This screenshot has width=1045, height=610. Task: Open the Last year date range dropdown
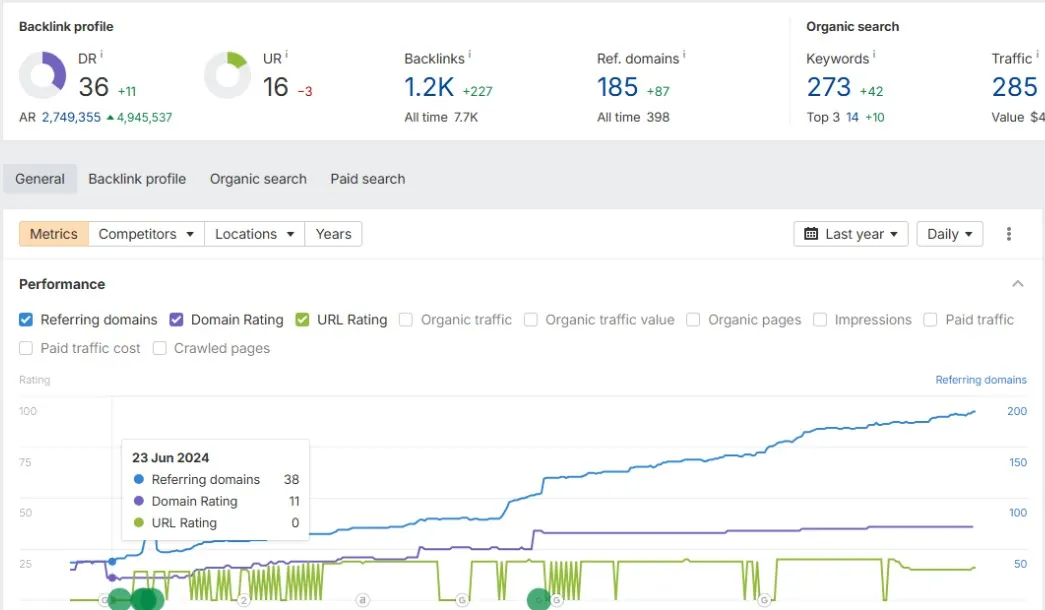(850, 234)
